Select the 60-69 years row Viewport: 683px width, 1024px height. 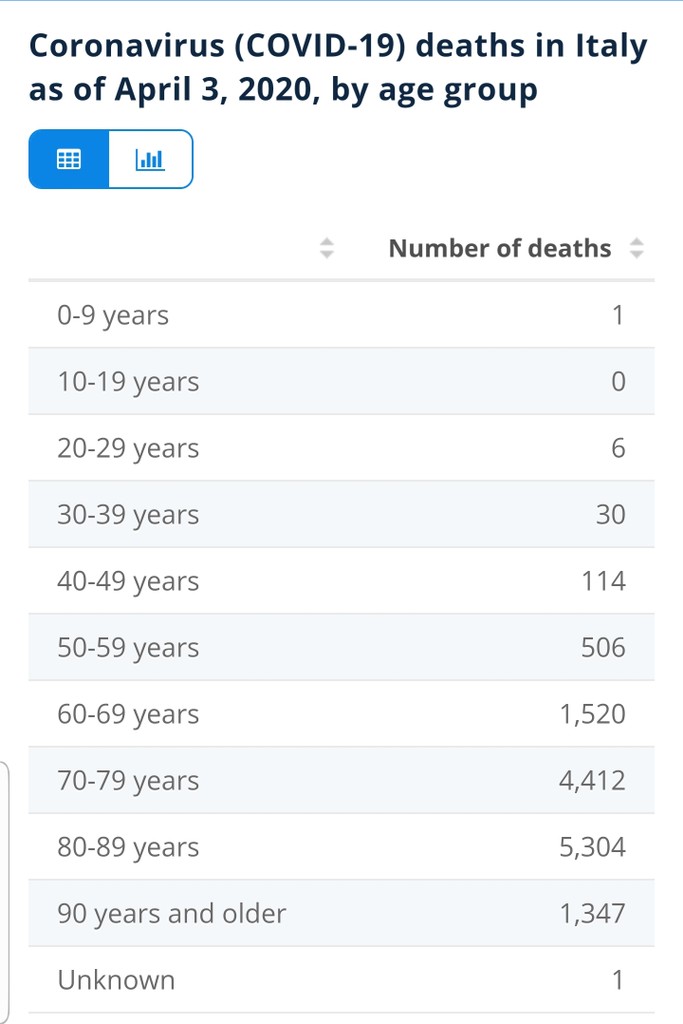[x=342, y=714]
